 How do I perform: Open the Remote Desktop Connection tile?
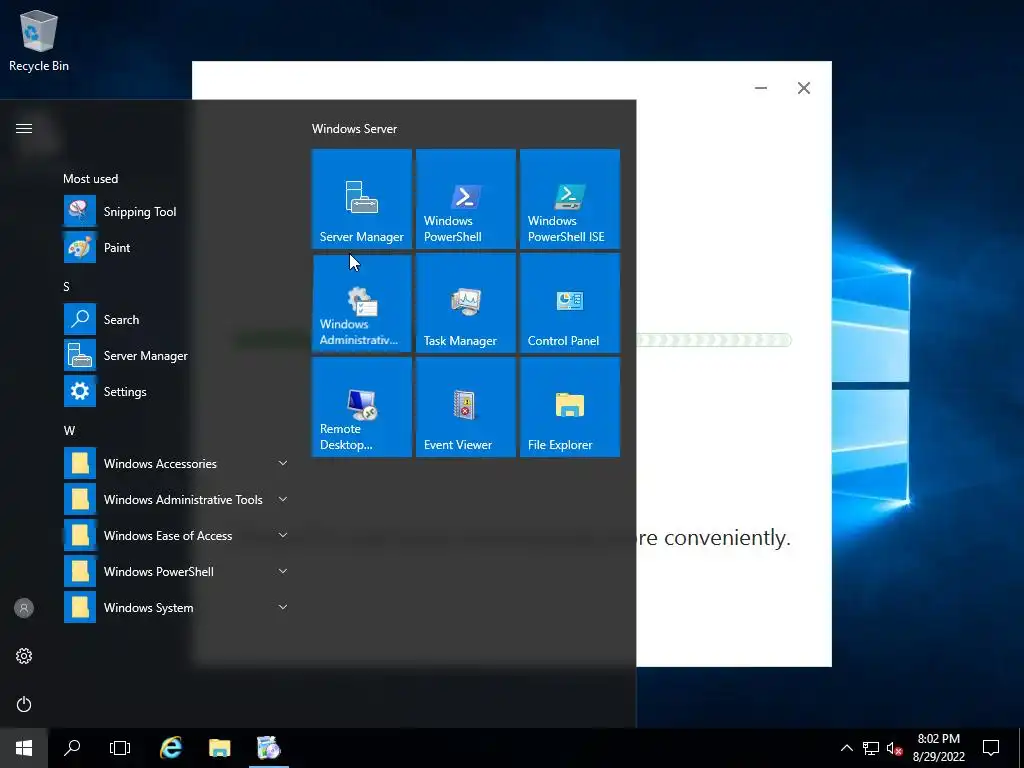coord(362,407)
